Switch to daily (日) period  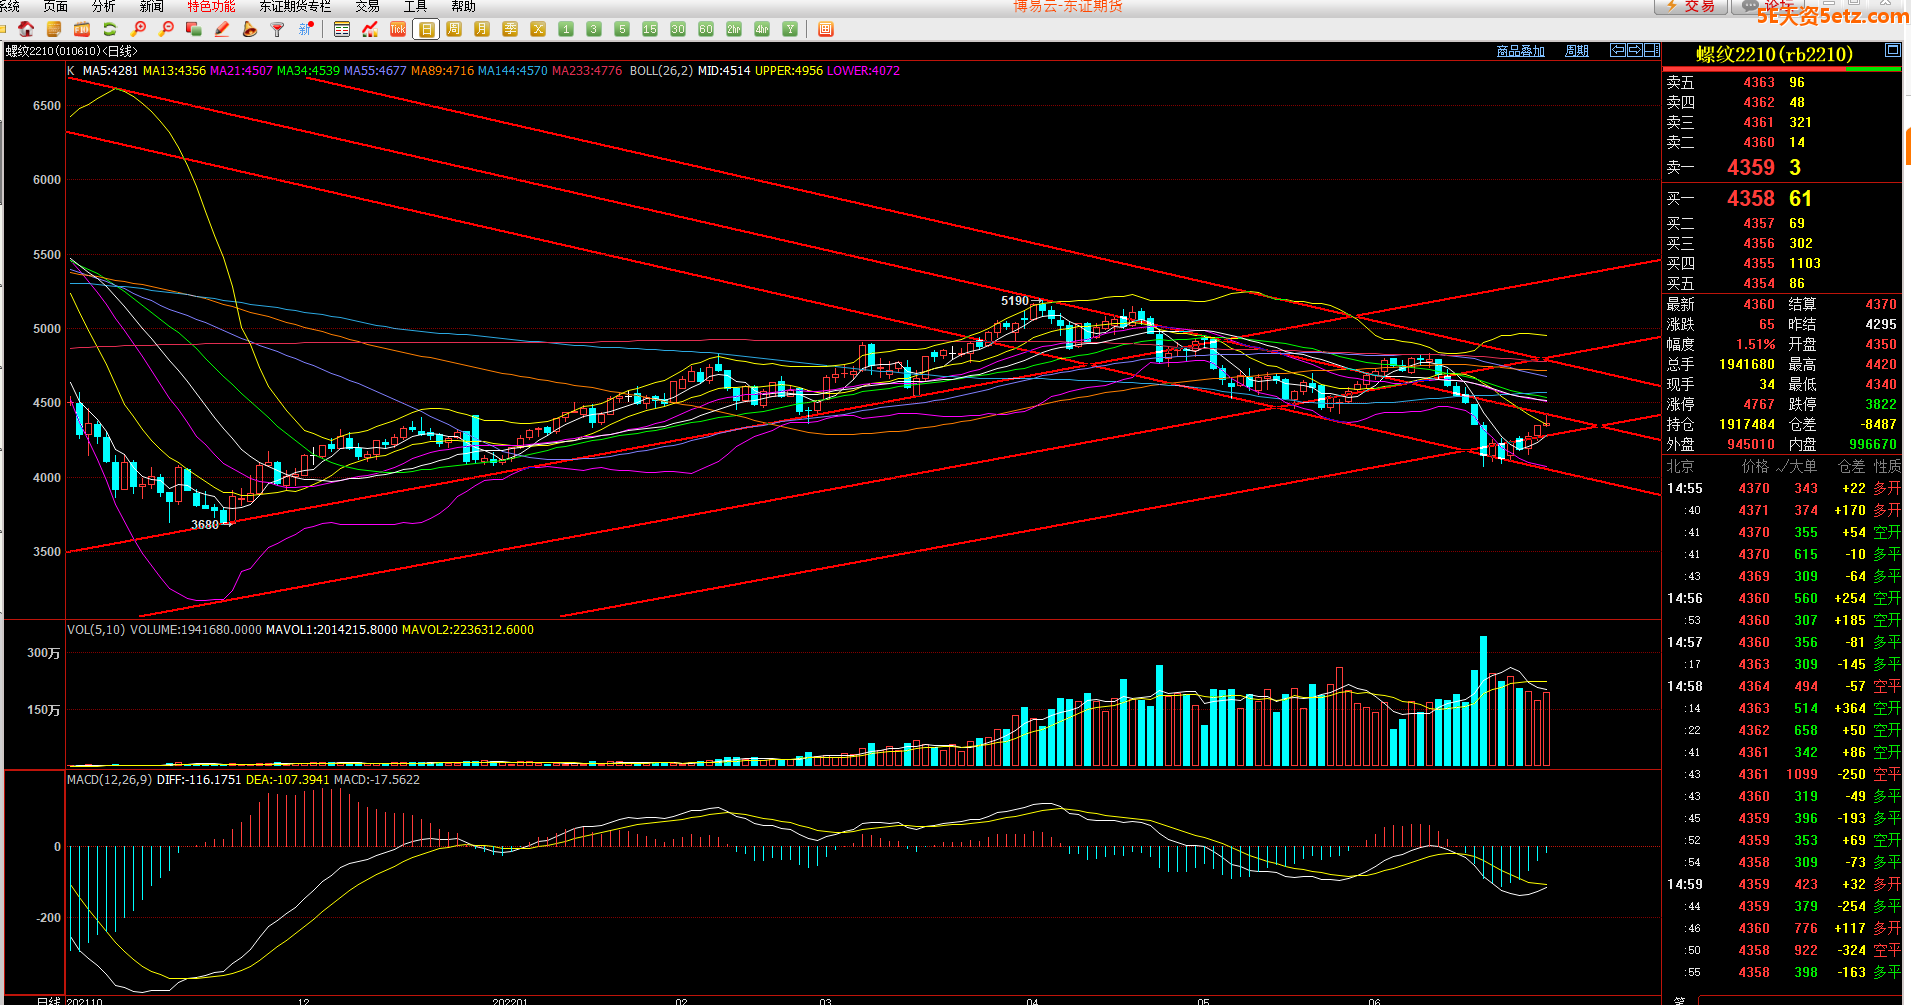426,29
